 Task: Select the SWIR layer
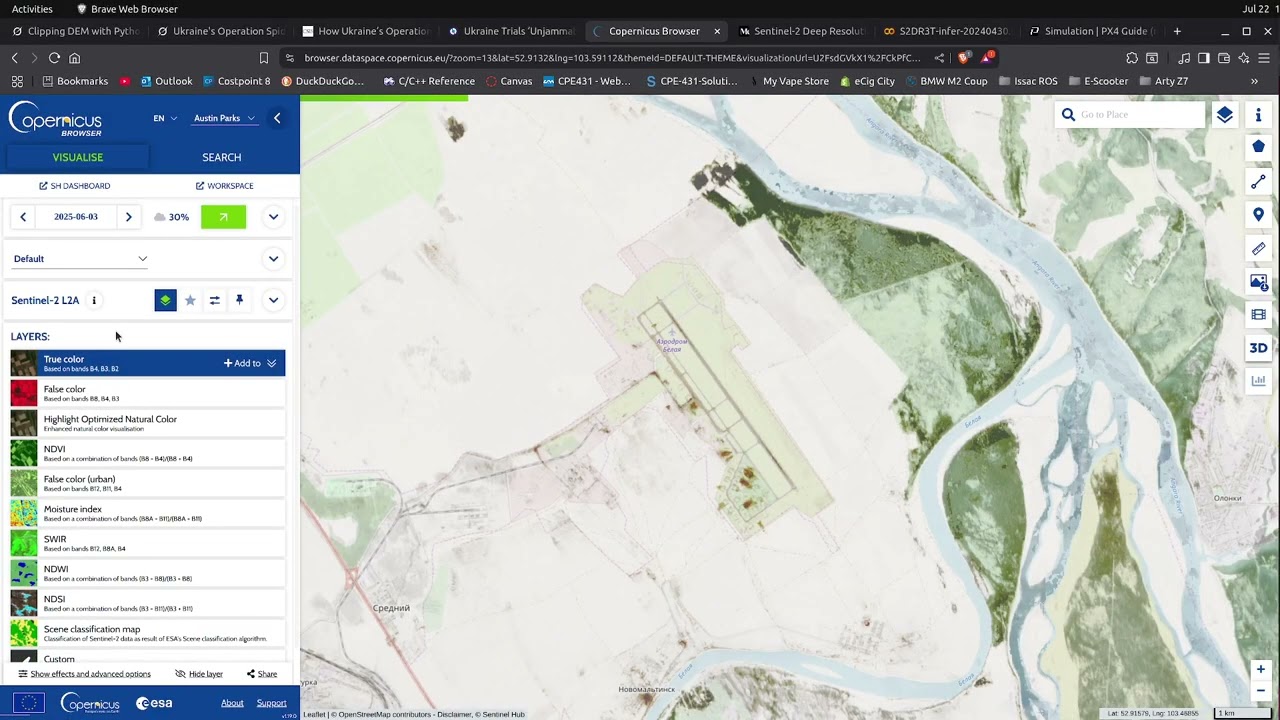tap(148, 543)
